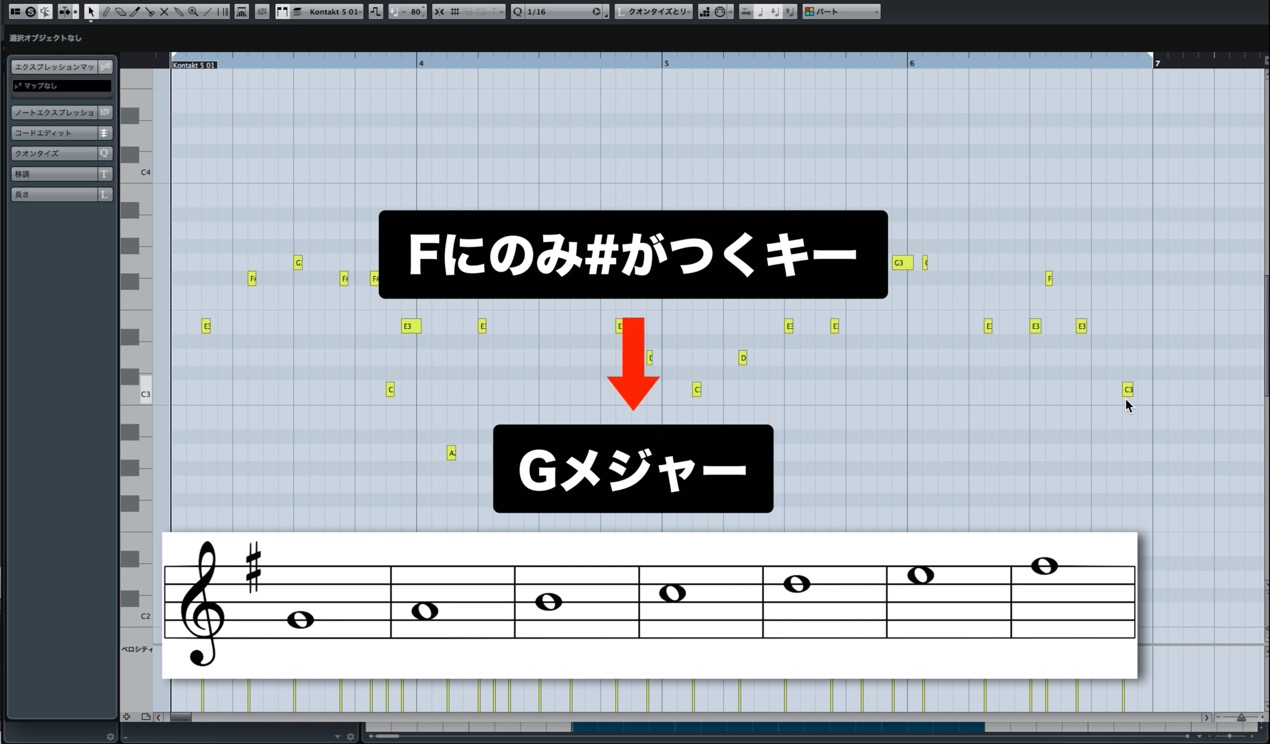The width and height of the screenshot is (1270, 744).
Task: Select the Zoom magnifier tool
Action: (x=192, y=12)
